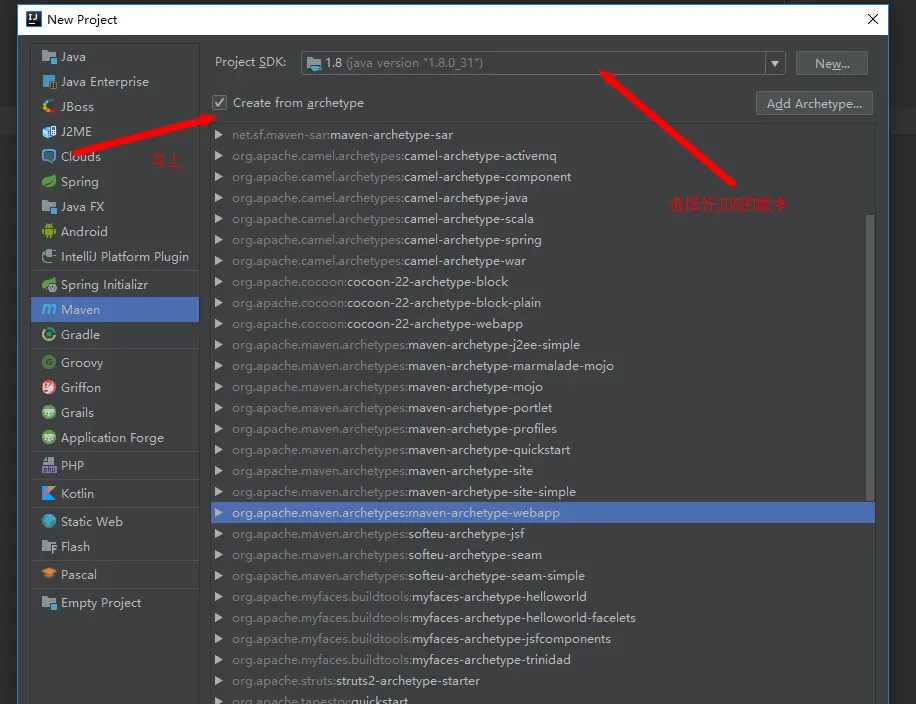
Task: Choose the Pascal icon
Action: (49, 574)
